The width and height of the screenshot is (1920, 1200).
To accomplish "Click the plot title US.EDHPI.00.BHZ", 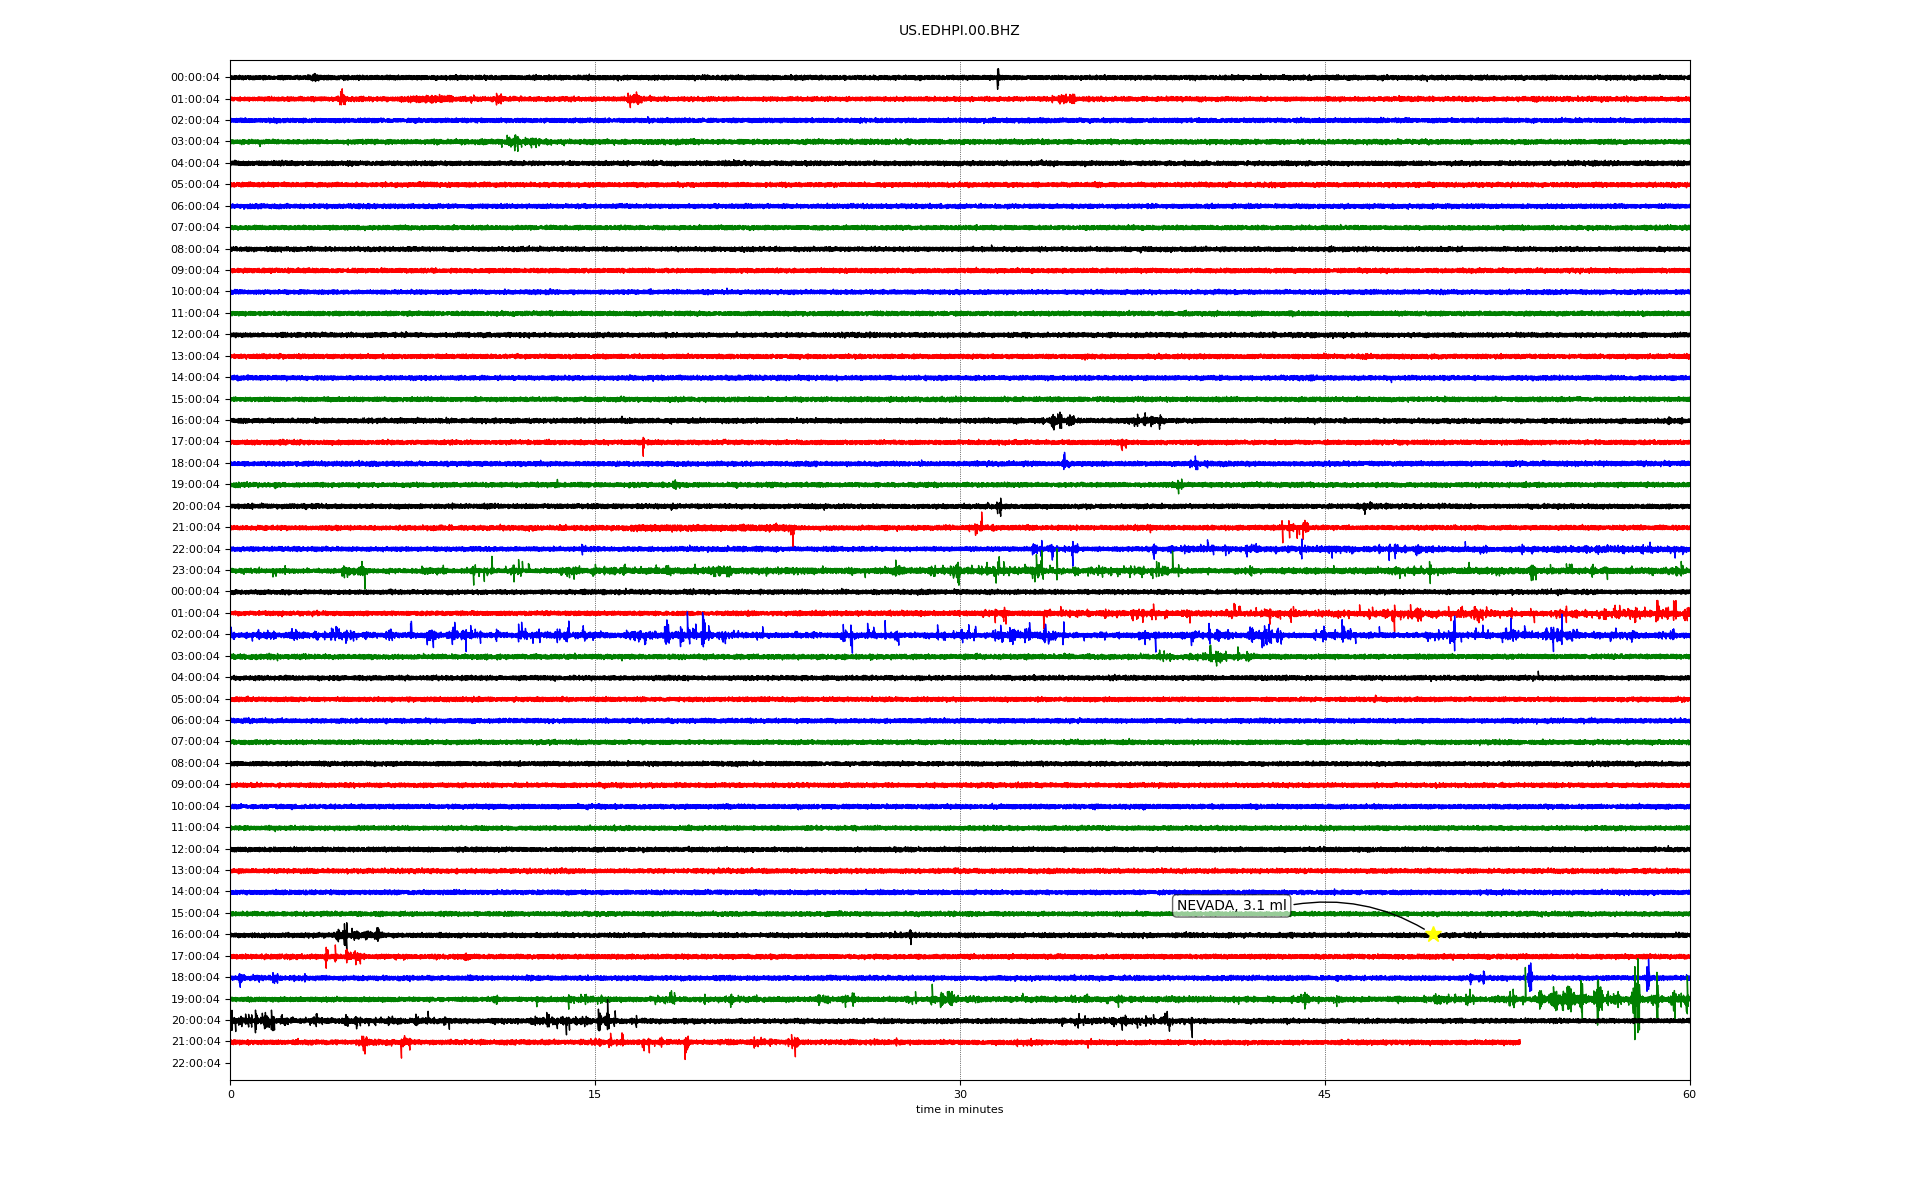I will (x=958, y=31).
